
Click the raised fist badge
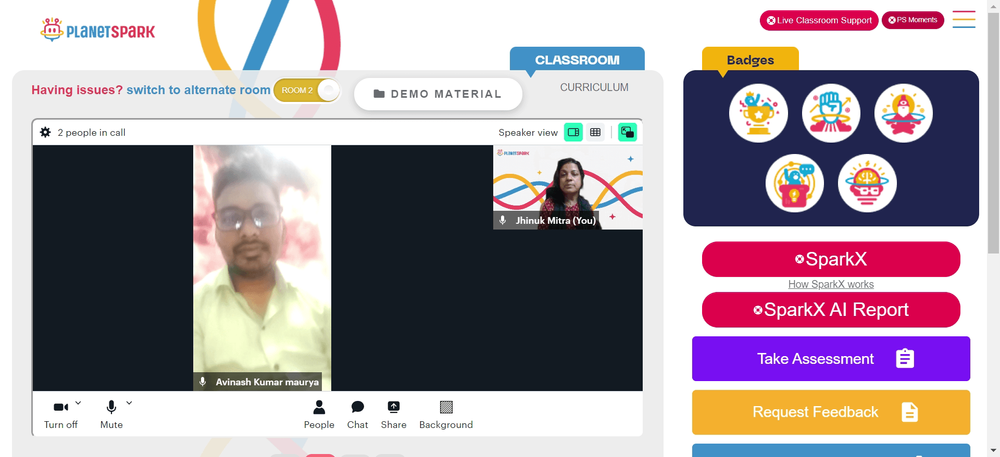tap(831, 113)
